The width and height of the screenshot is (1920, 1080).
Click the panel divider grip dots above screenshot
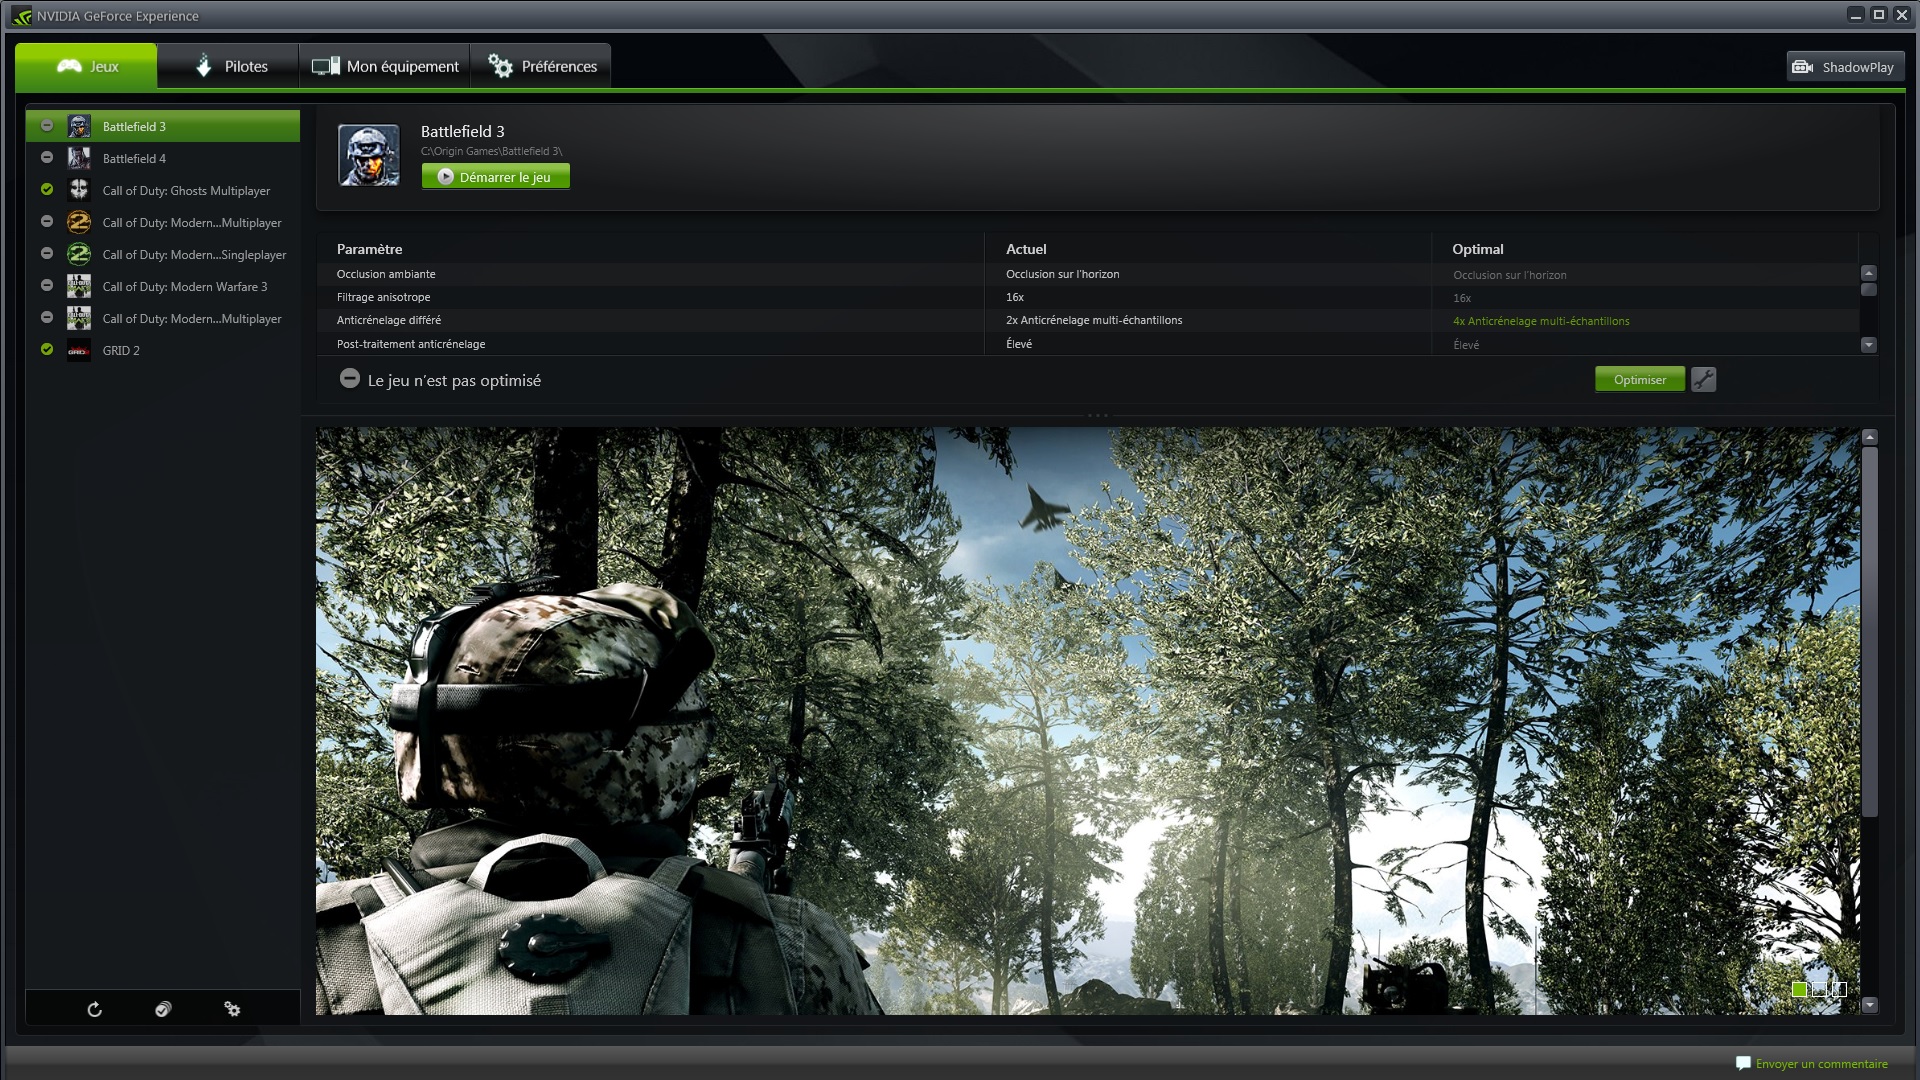pos(1097,415)
